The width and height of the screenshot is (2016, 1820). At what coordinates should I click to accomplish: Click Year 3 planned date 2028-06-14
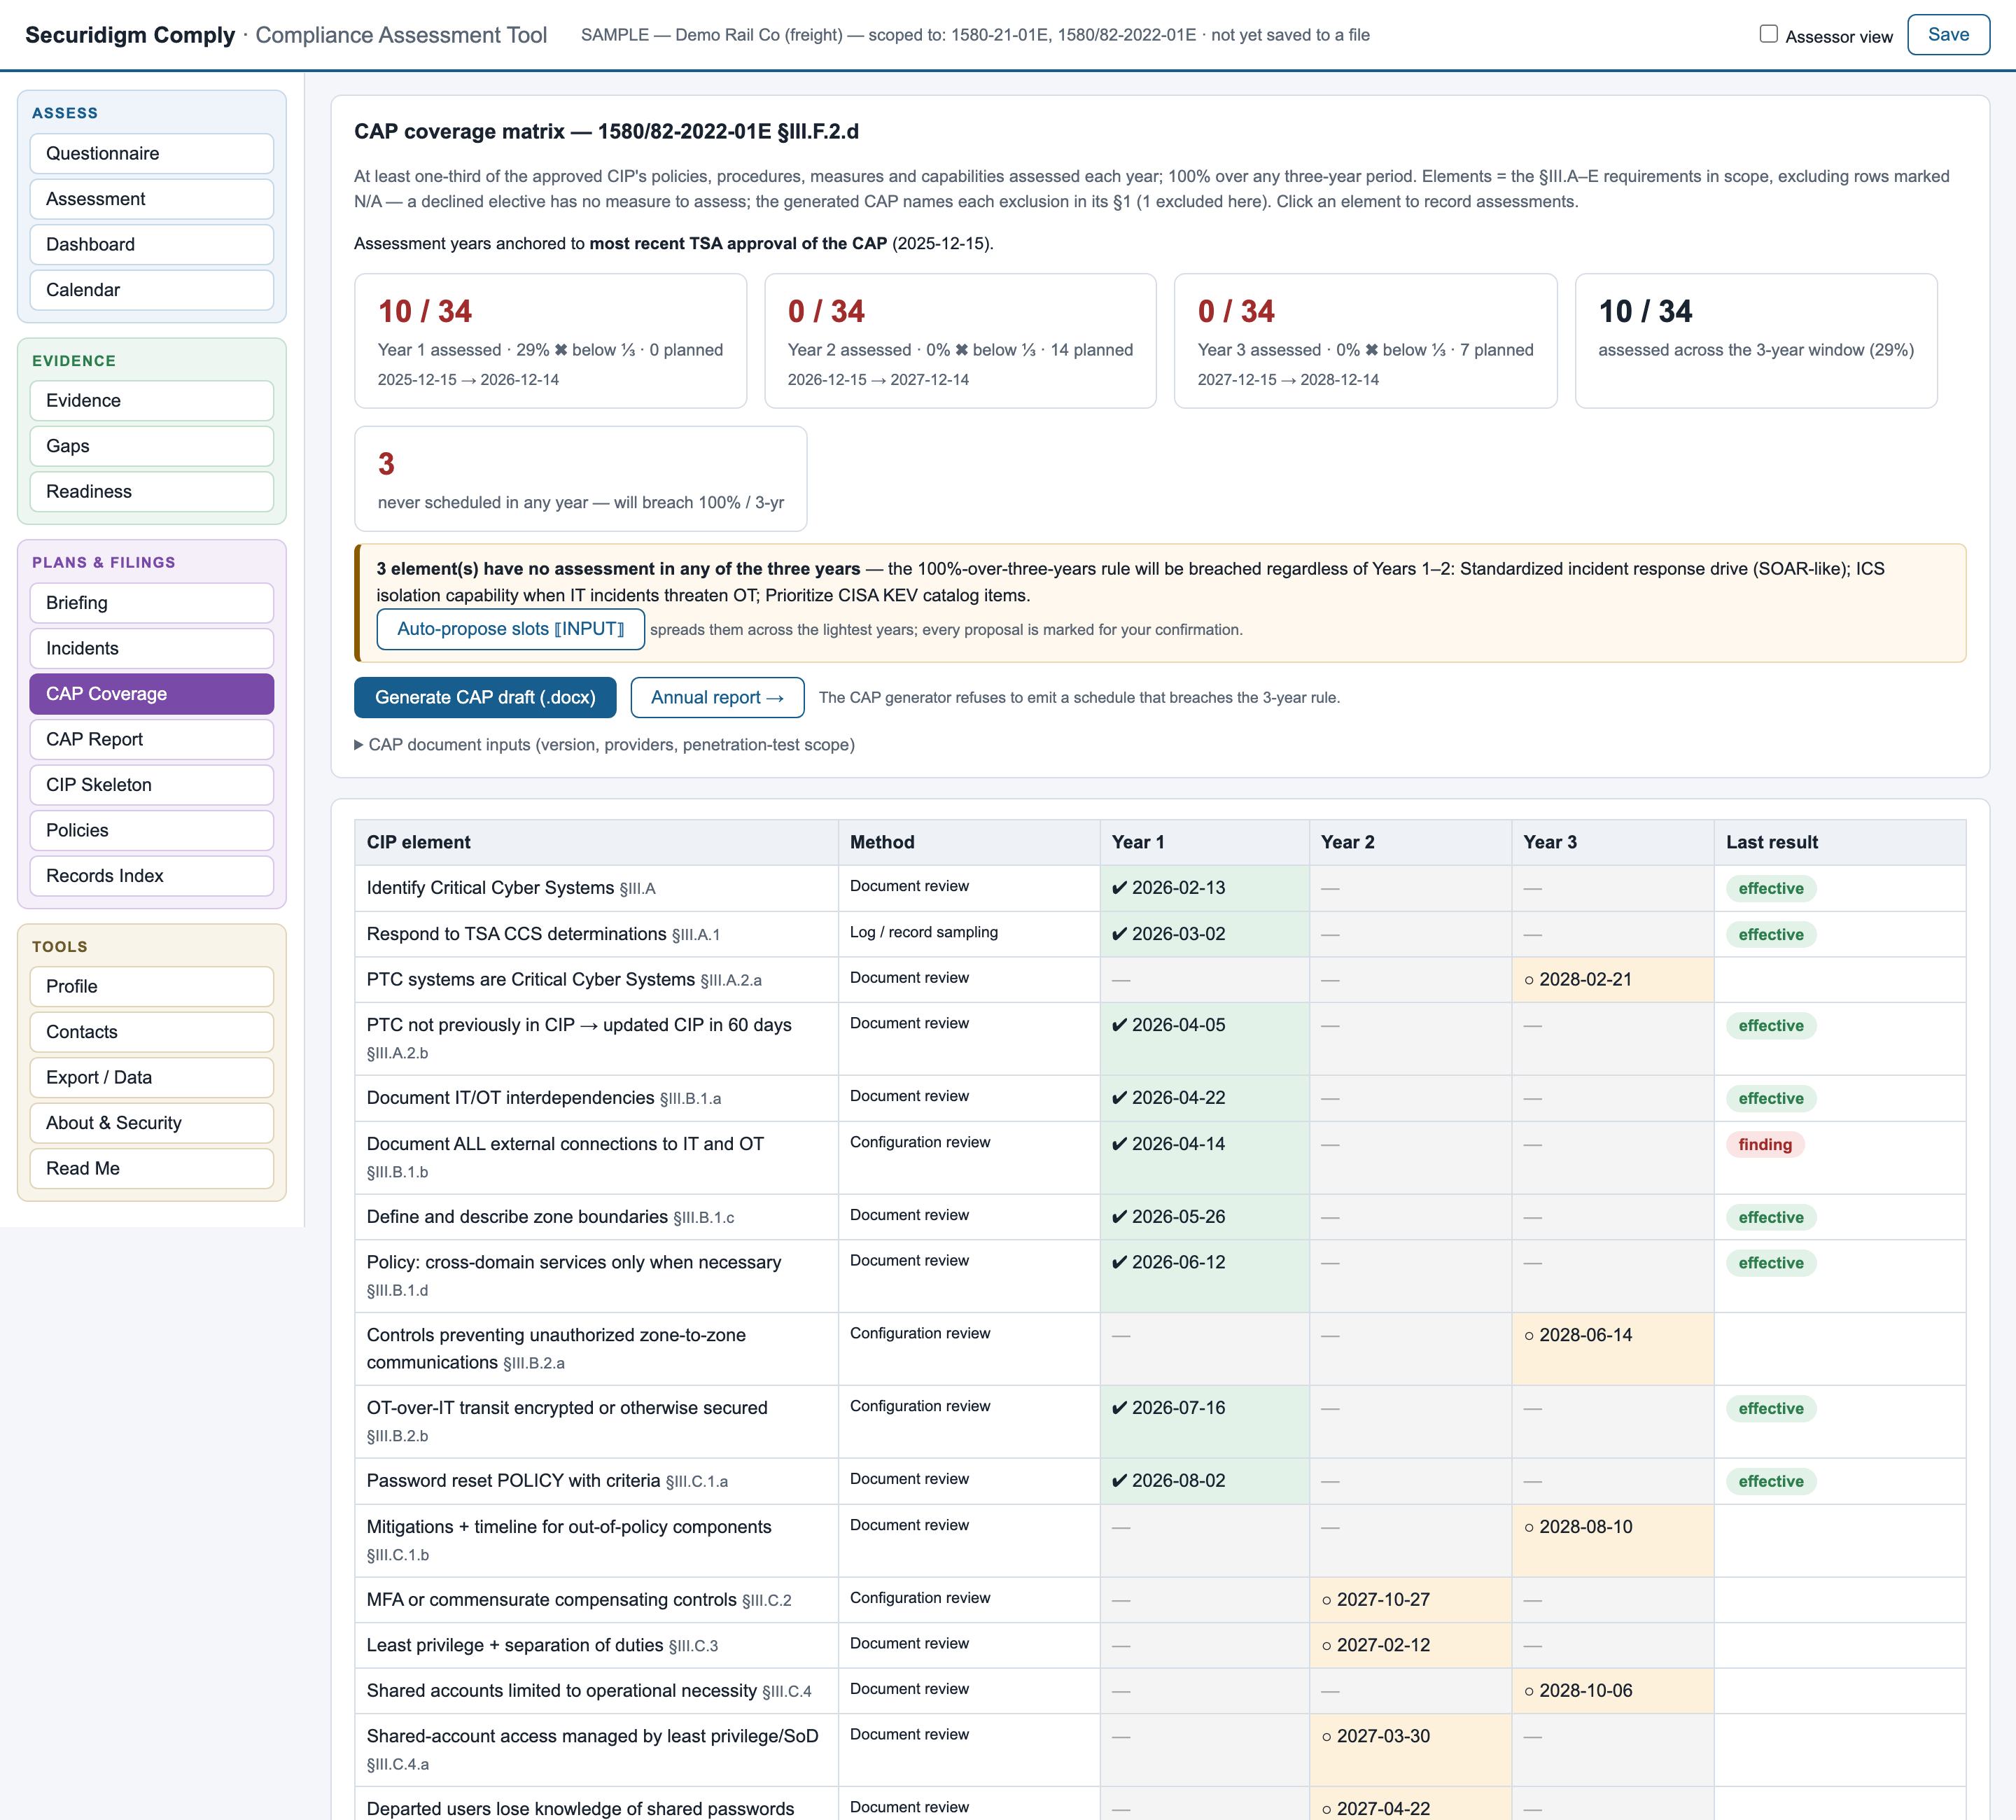tap(1612, 1349)
